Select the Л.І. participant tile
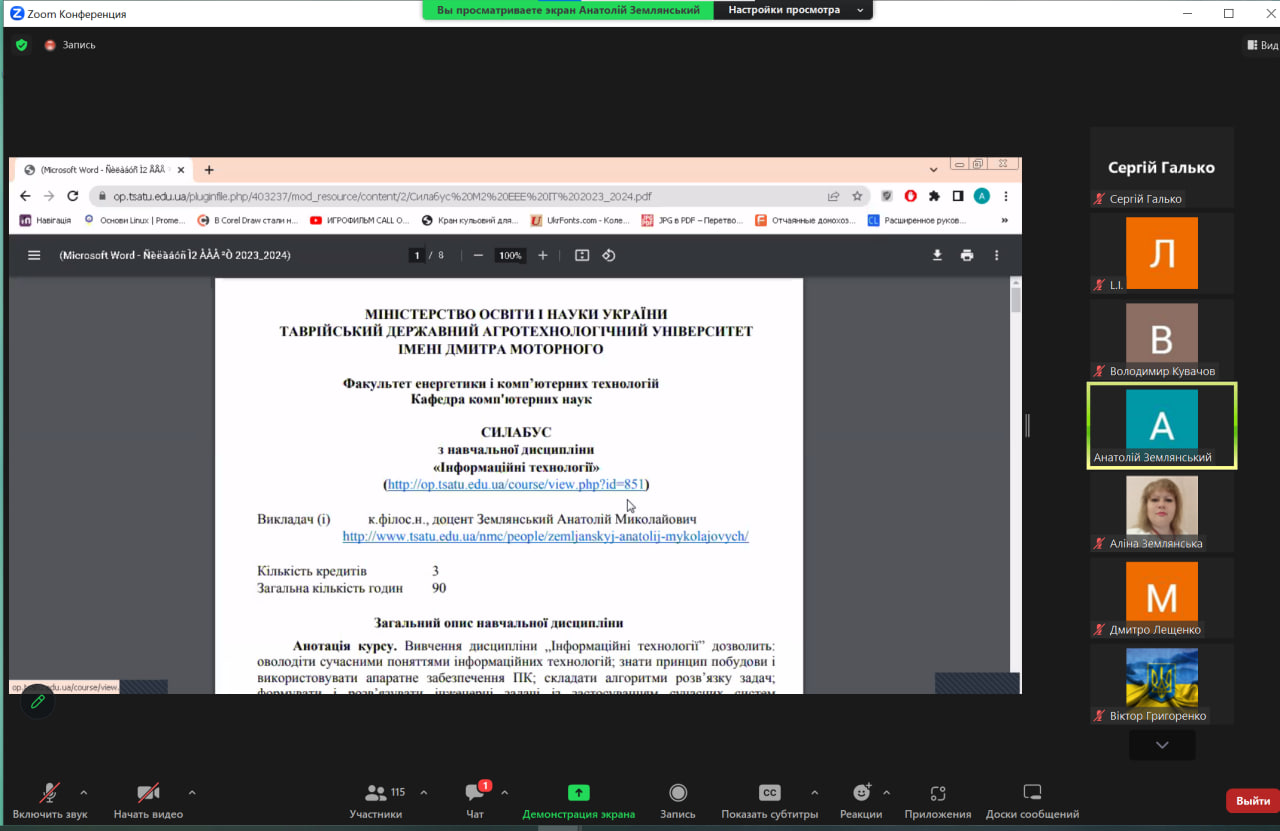This screenshot has height=831, width=1280. pyautogui.click(x=1161, y=254)
